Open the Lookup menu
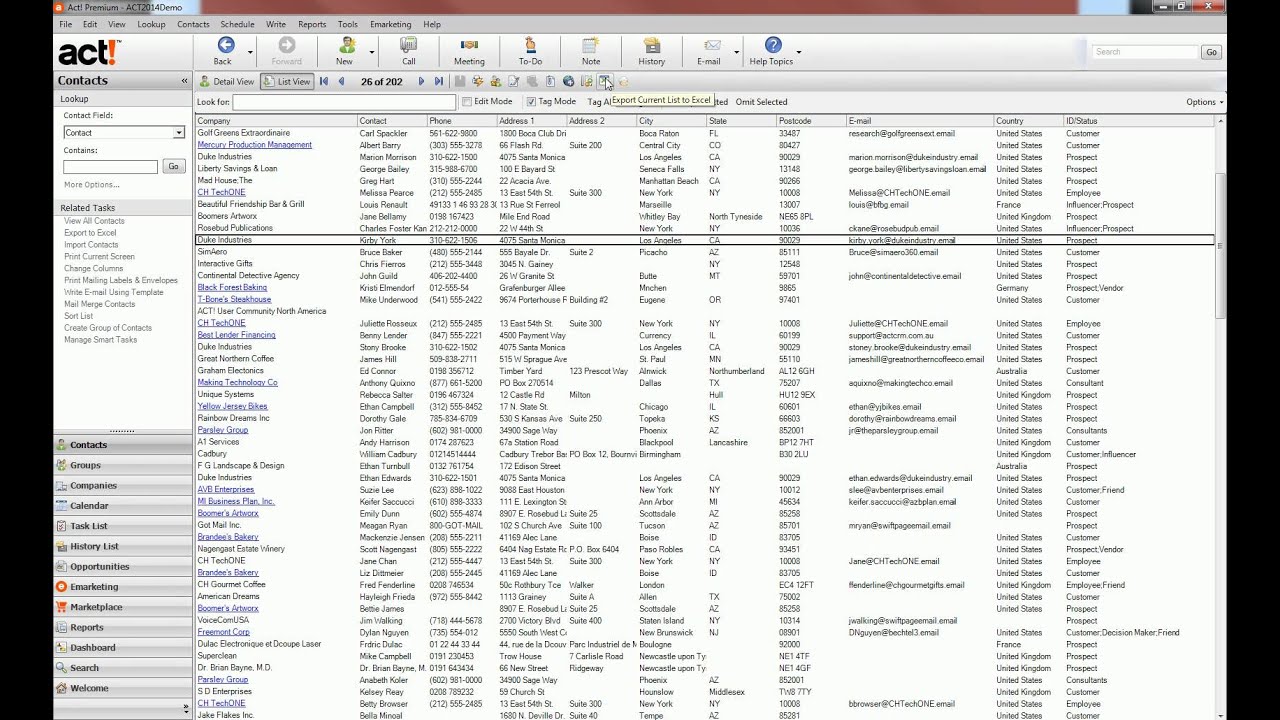 coord(151,24)
